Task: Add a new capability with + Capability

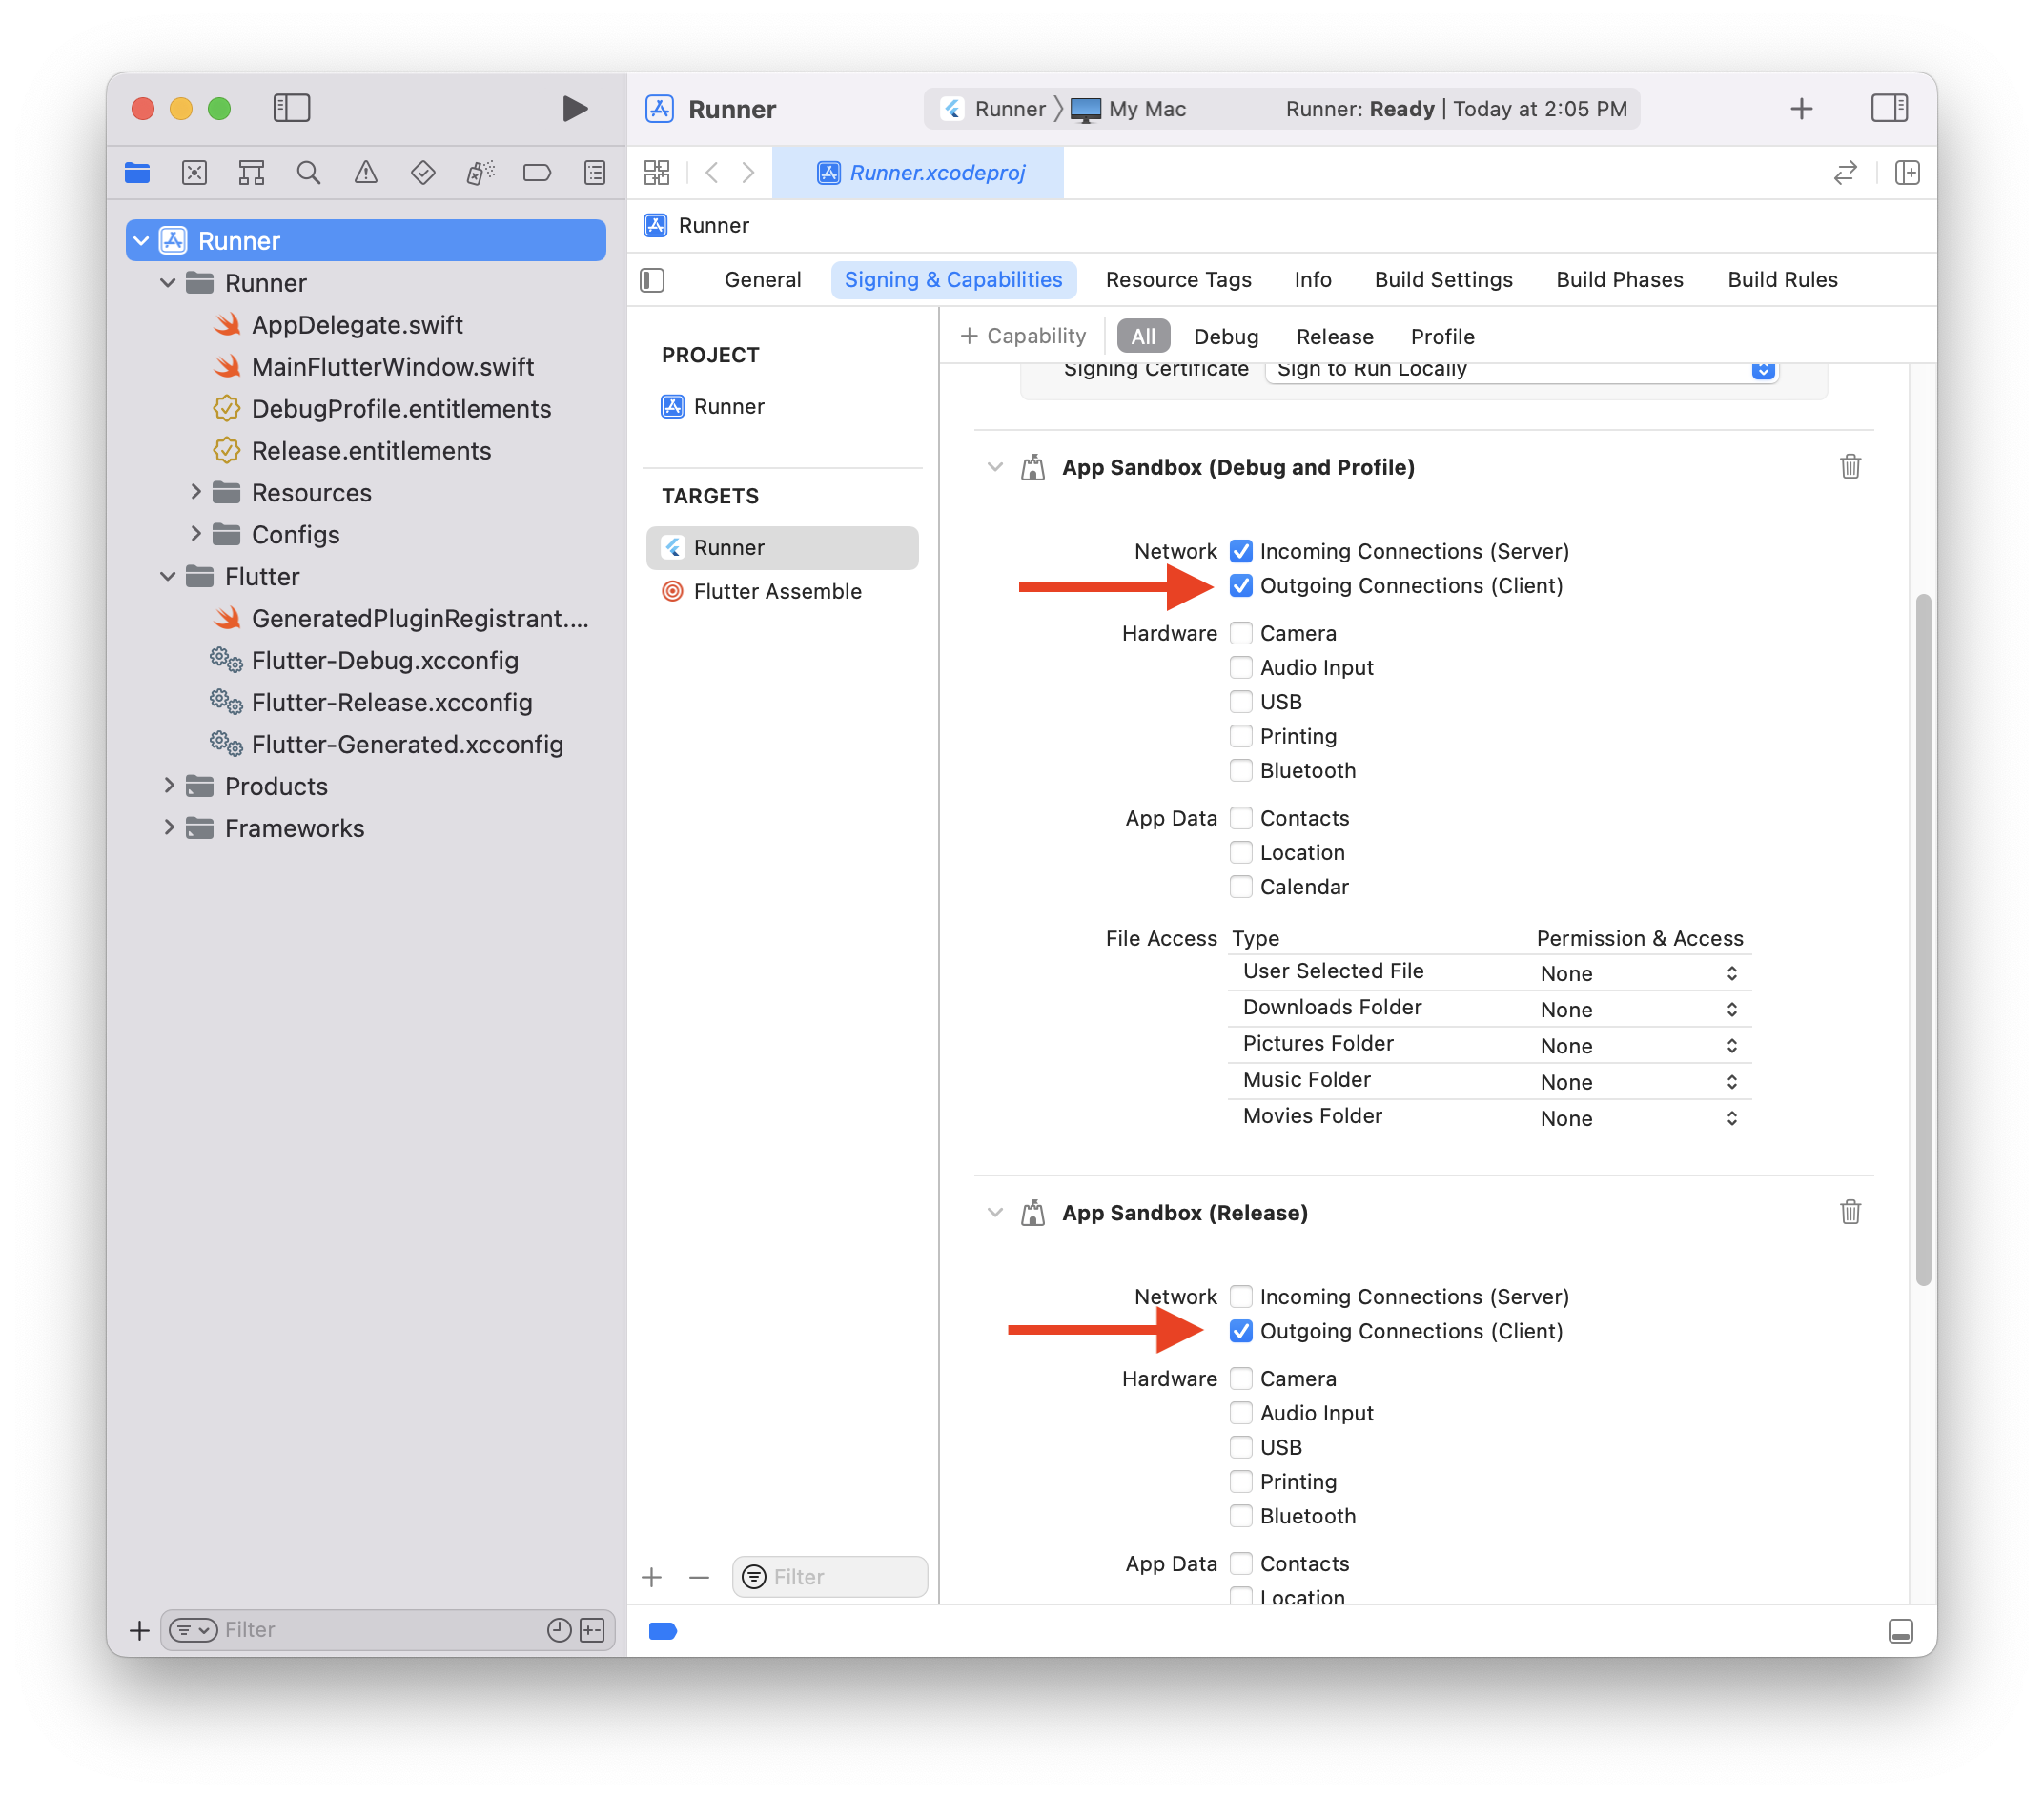Action: pos(1022,335)
